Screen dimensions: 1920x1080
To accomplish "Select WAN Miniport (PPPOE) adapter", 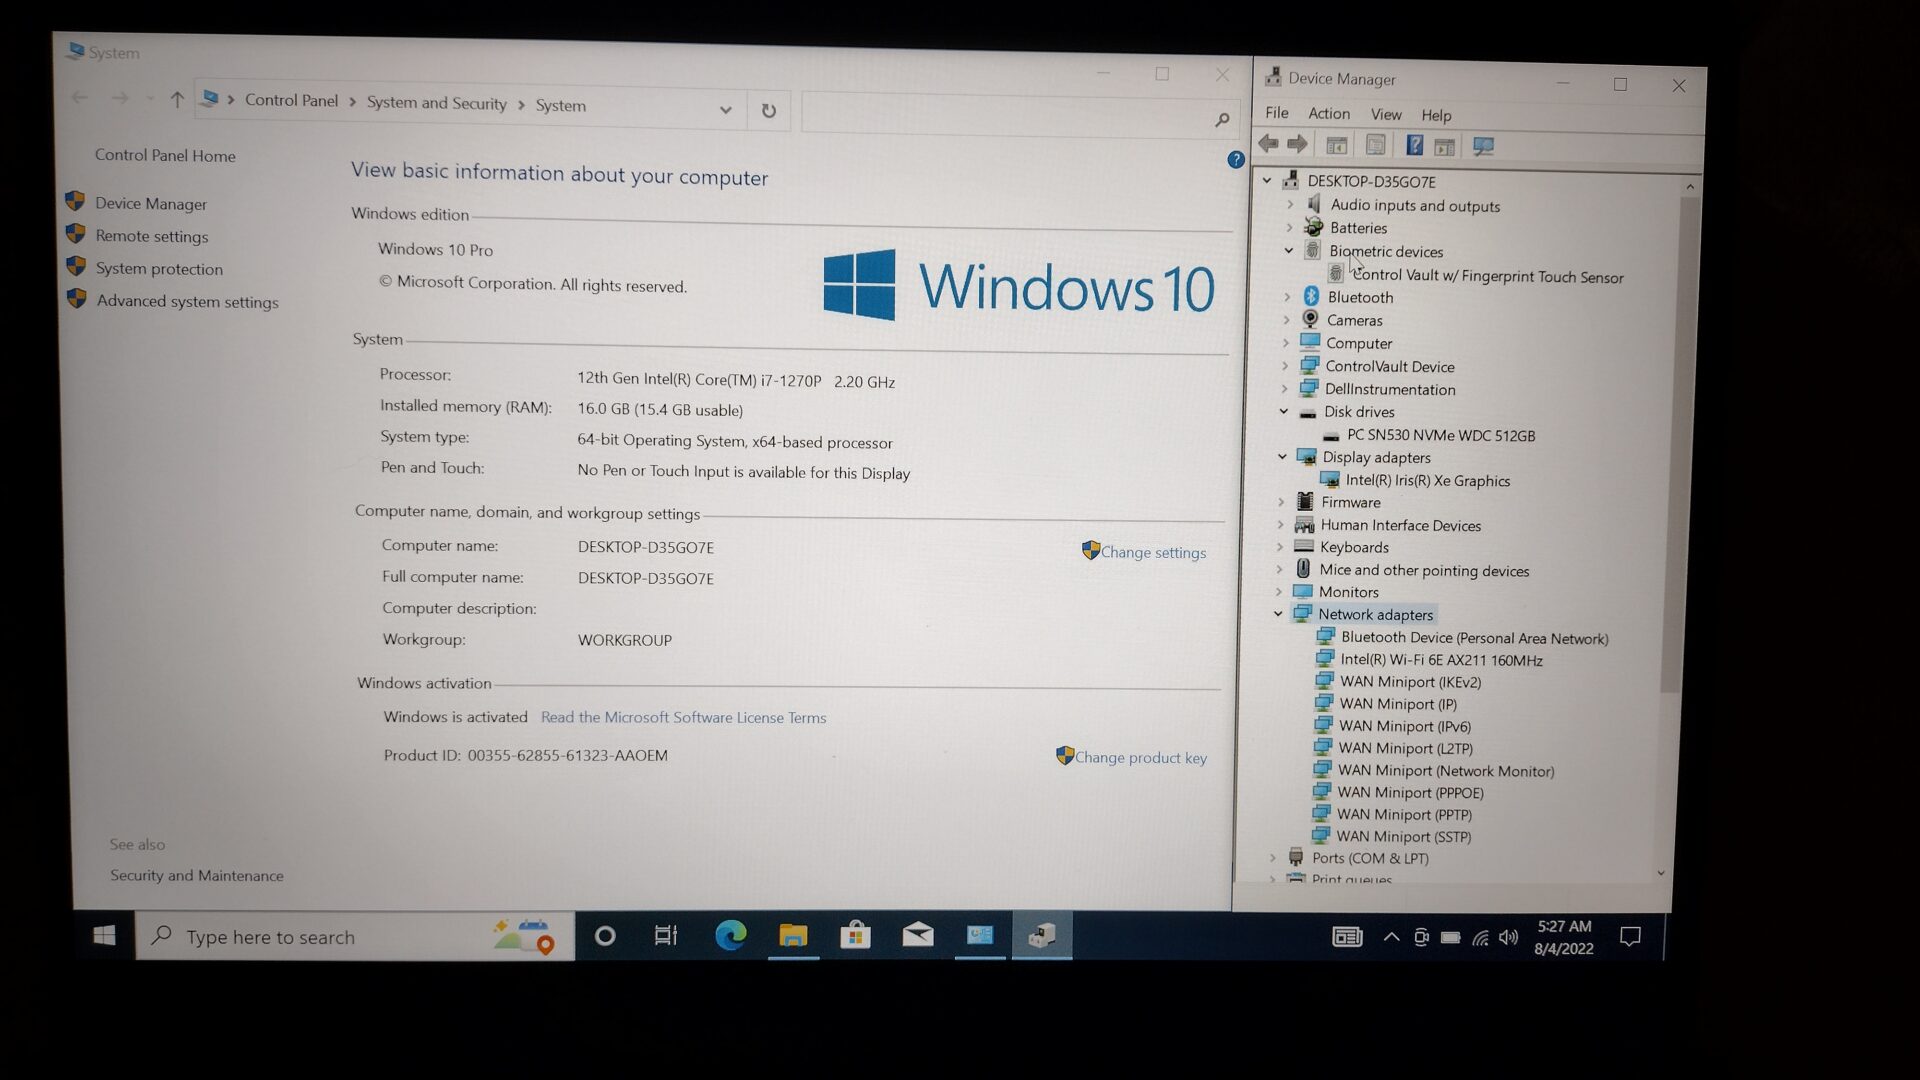I will pyautogui.click(x=1410, y=793).
